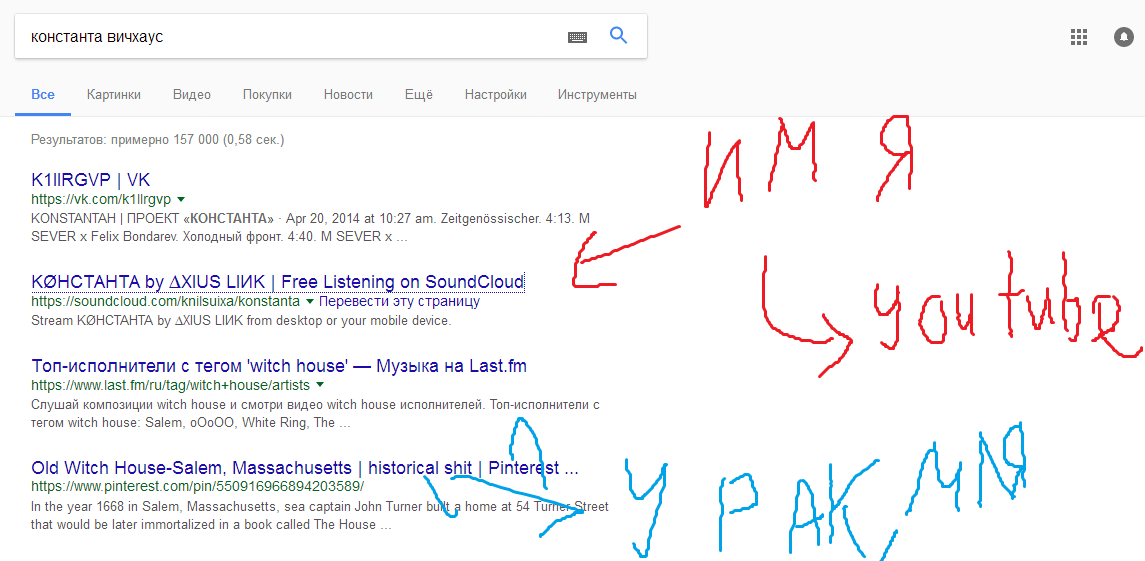Click the pinterest.com/pin URL text
The width and height of the screenshot is (1145, 561).
point(197,486)
